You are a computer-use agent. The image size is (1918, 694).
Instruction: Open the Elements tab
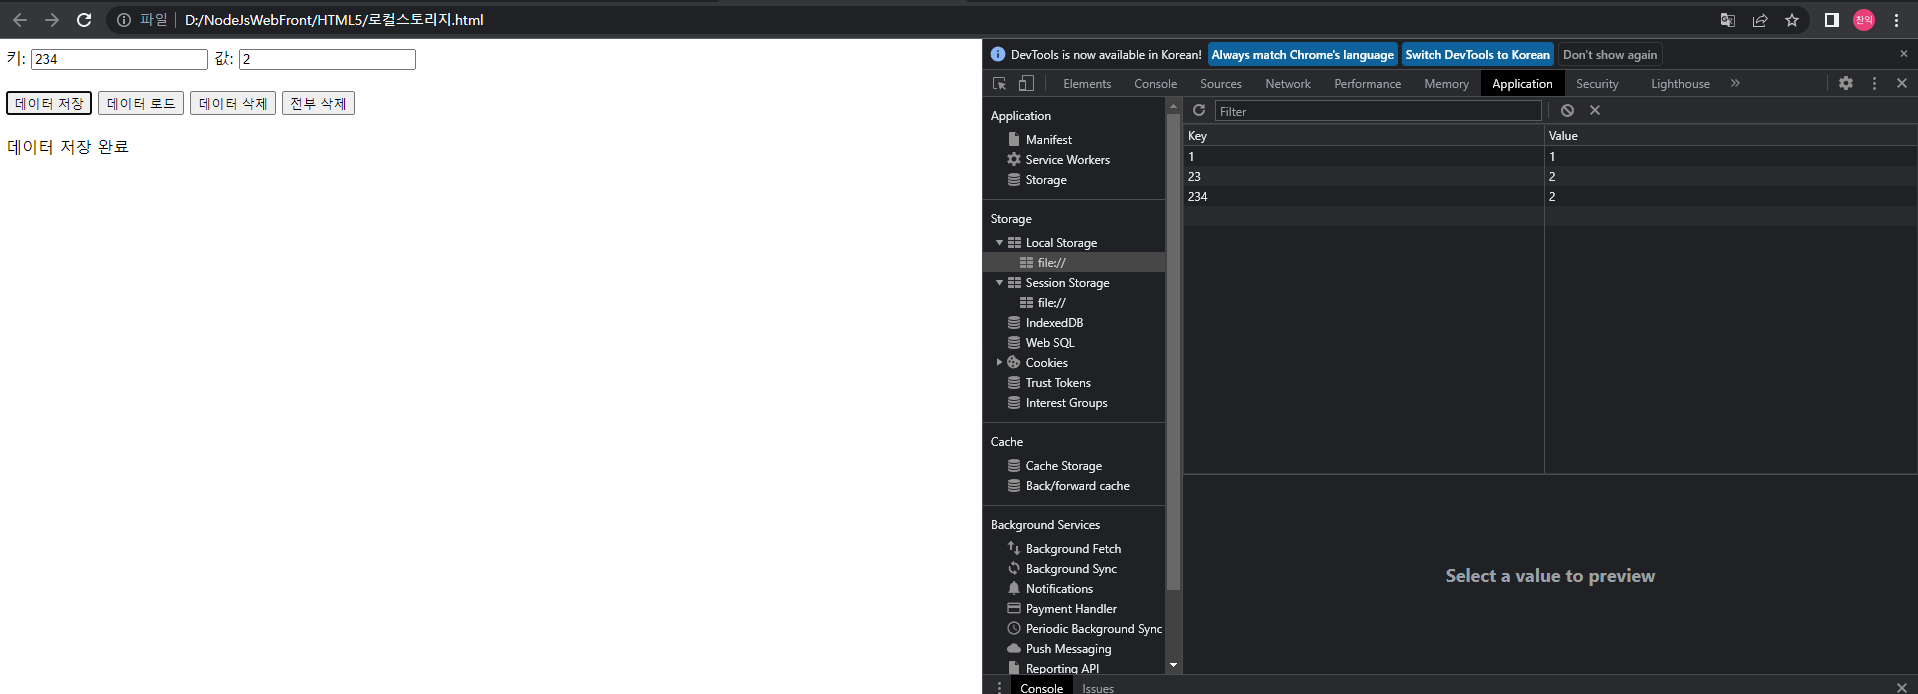click(x=1087, y=84)
